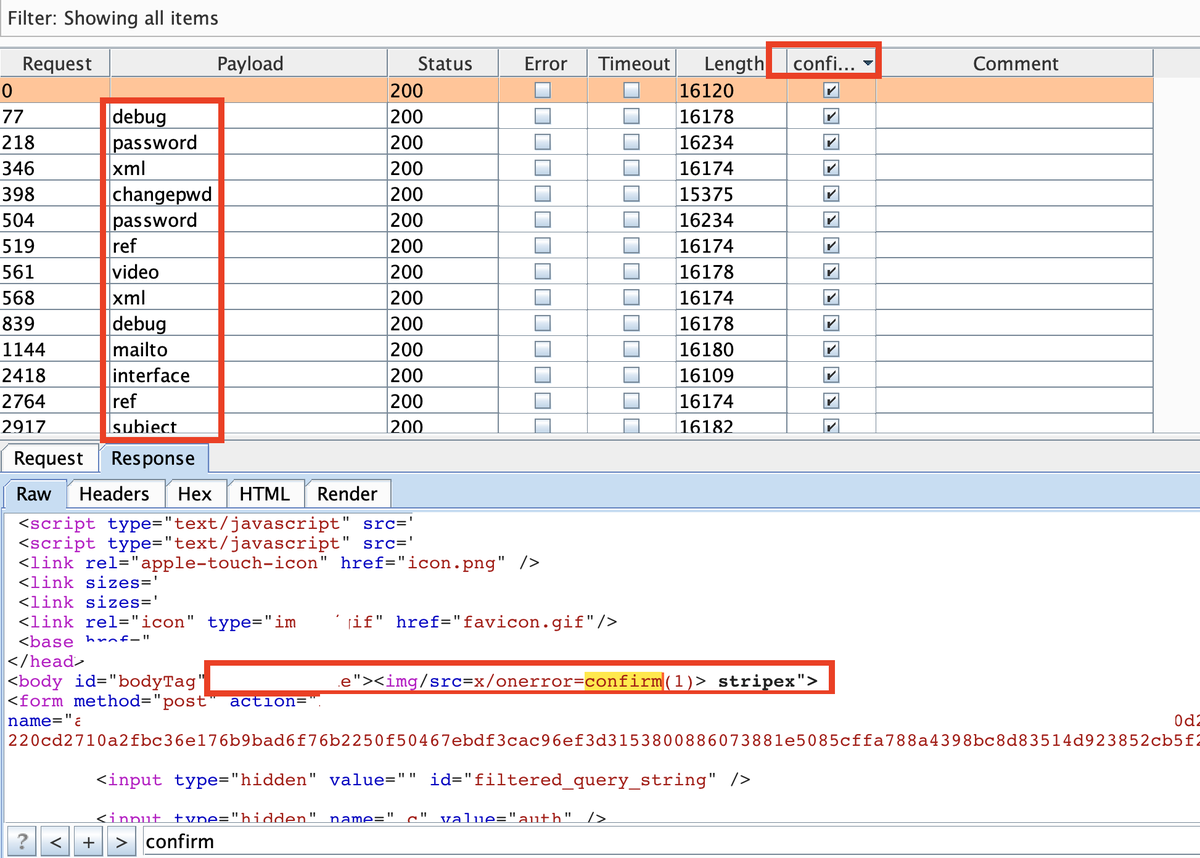Toggle confirm checkbox for request 1144
Viewport: 1200px width, 858px height.
(831, 350)
